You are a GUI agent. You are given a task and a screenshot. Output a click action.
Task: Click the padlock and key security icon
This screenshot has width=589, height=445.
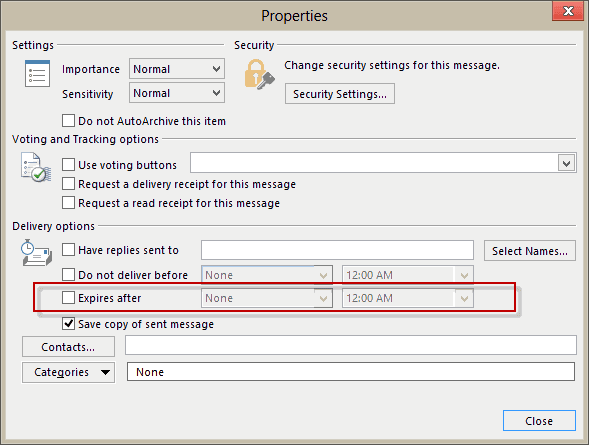[x=259, y=74]
